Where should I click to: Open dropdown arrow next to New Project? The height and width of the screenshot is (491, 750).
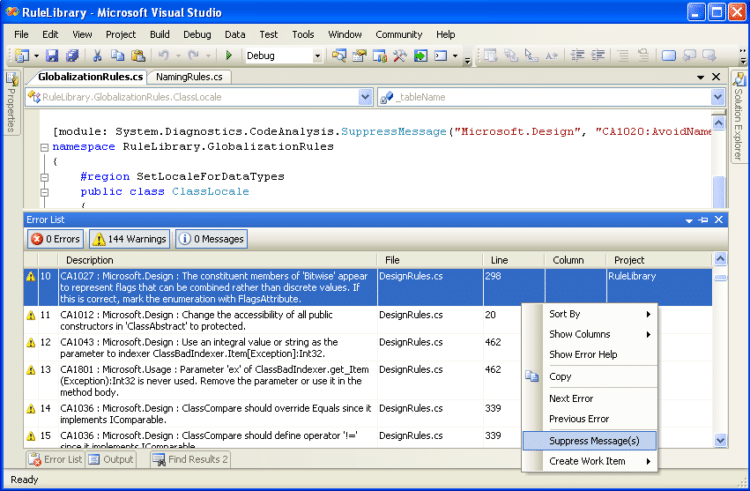point(36,56)
